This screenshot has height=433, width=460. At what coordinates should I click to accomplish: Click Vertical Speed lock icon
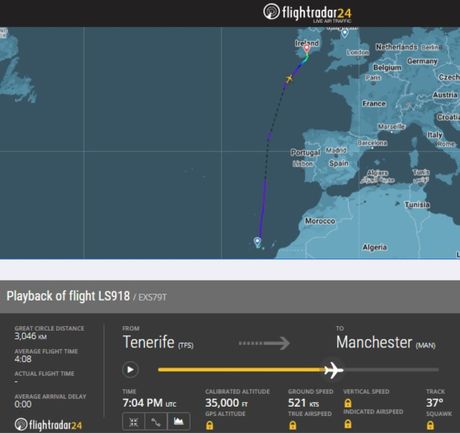348,403
